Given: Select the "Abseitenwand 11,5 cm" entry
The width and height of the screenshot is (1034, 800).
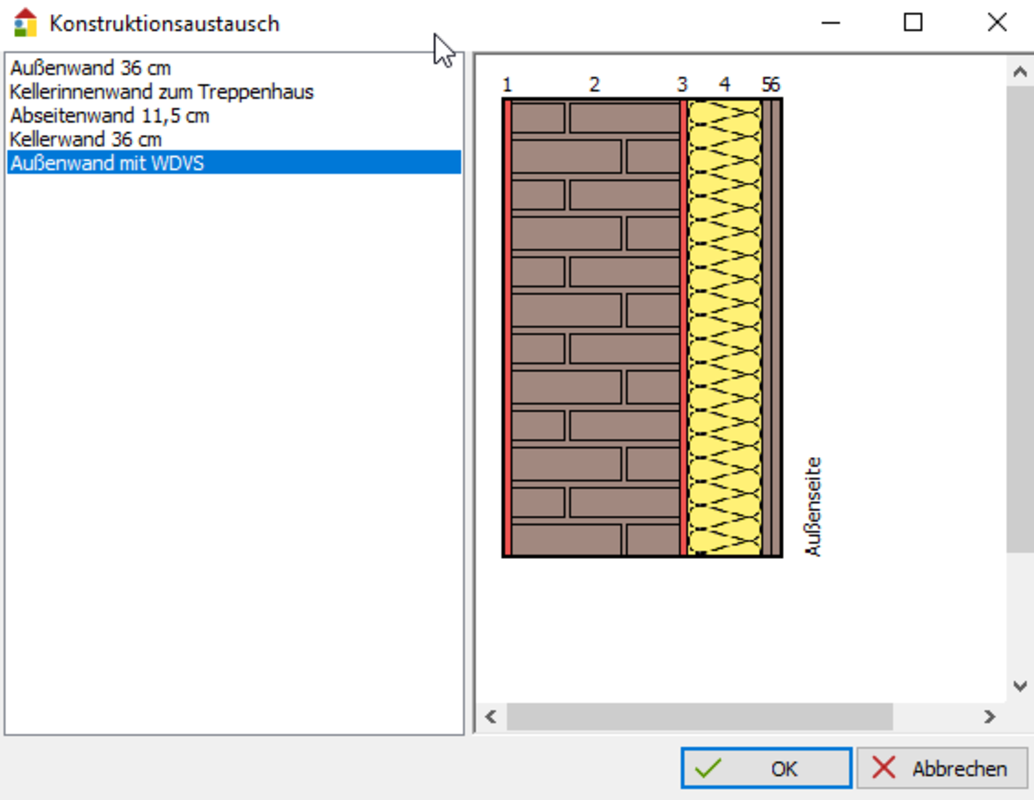Looking at the screenshot, I should pyautogui.click(x=109, y=116).
